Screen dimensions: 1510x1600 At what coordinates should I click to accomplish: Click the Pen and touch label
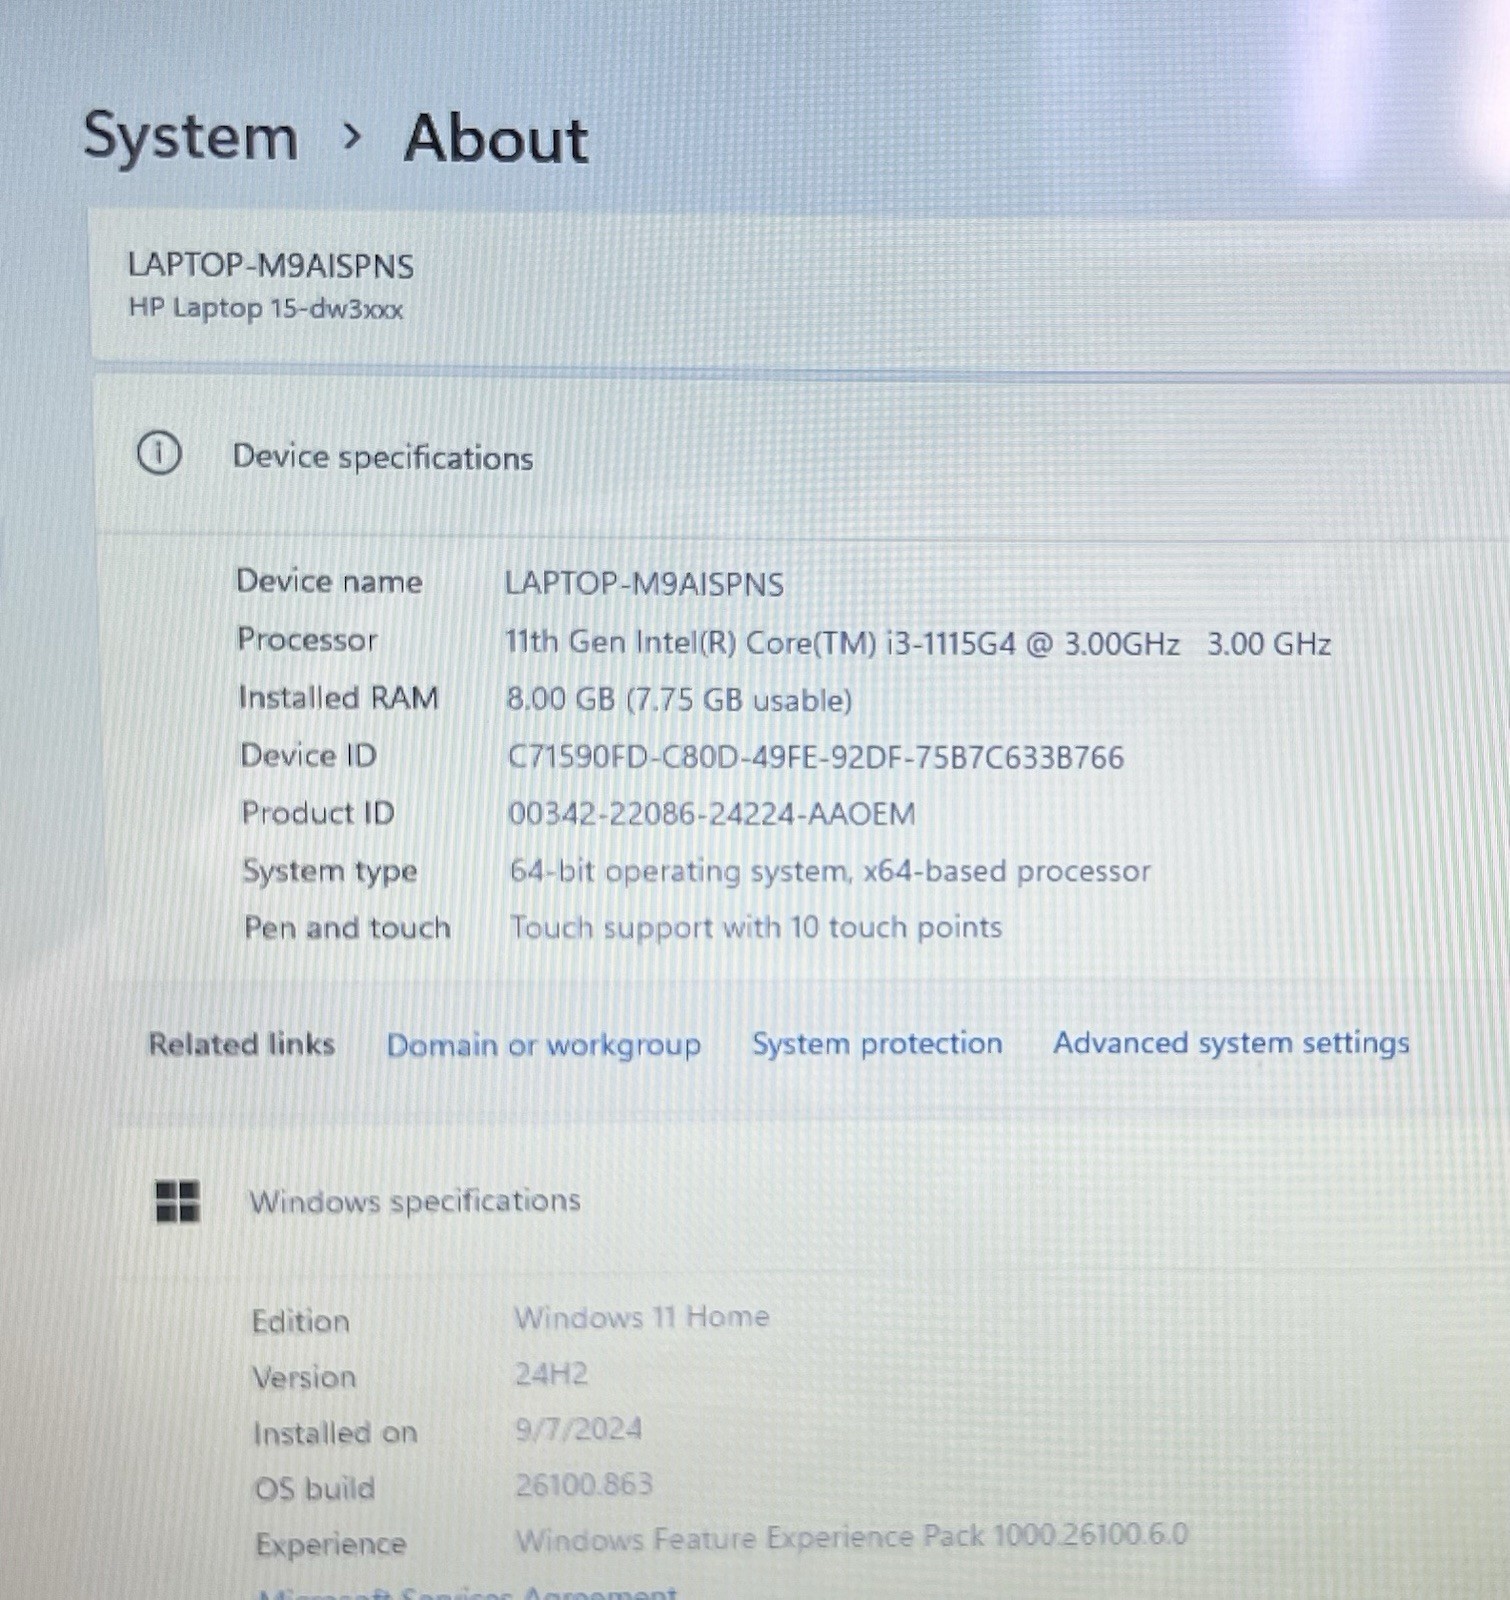(347, 928)
